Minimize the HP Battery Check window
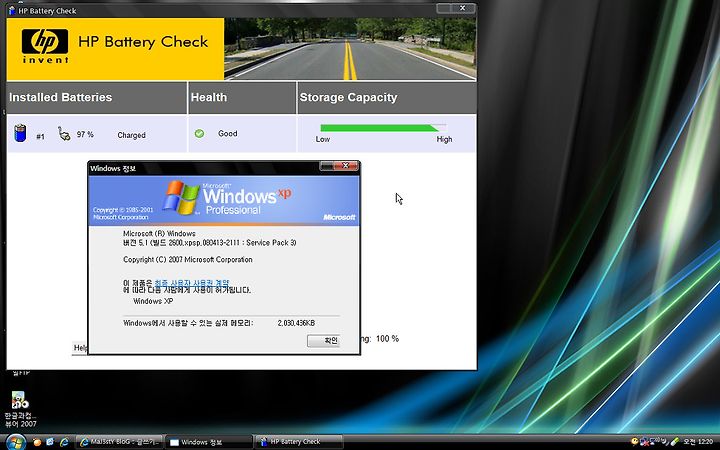720x450 pixels. [444, 8]
